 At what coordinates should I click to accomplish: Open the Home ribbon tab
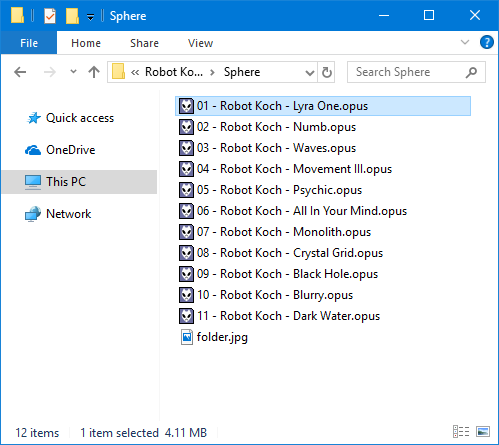(x=86, y=43)
